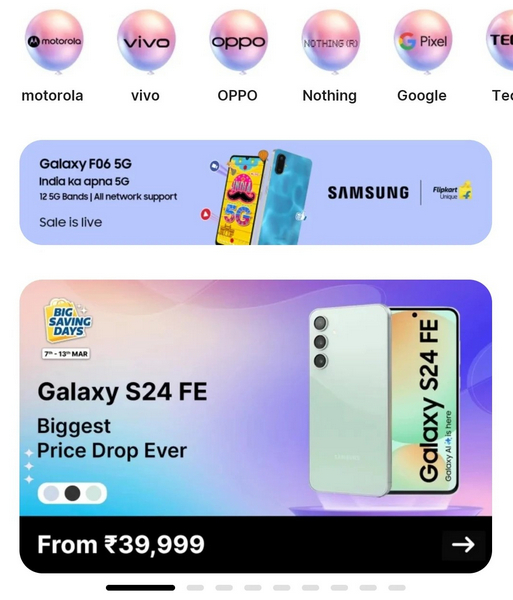Click the Big Saving Days badge
513x600 pixels.
click(x=68, y=321)
